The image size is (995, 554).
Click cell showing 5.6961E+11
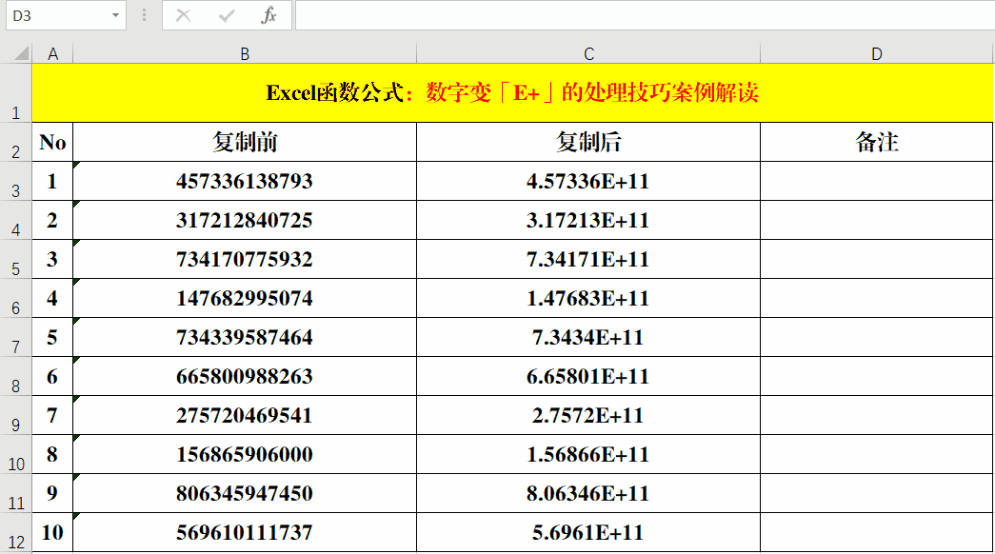tap(589, 532)
